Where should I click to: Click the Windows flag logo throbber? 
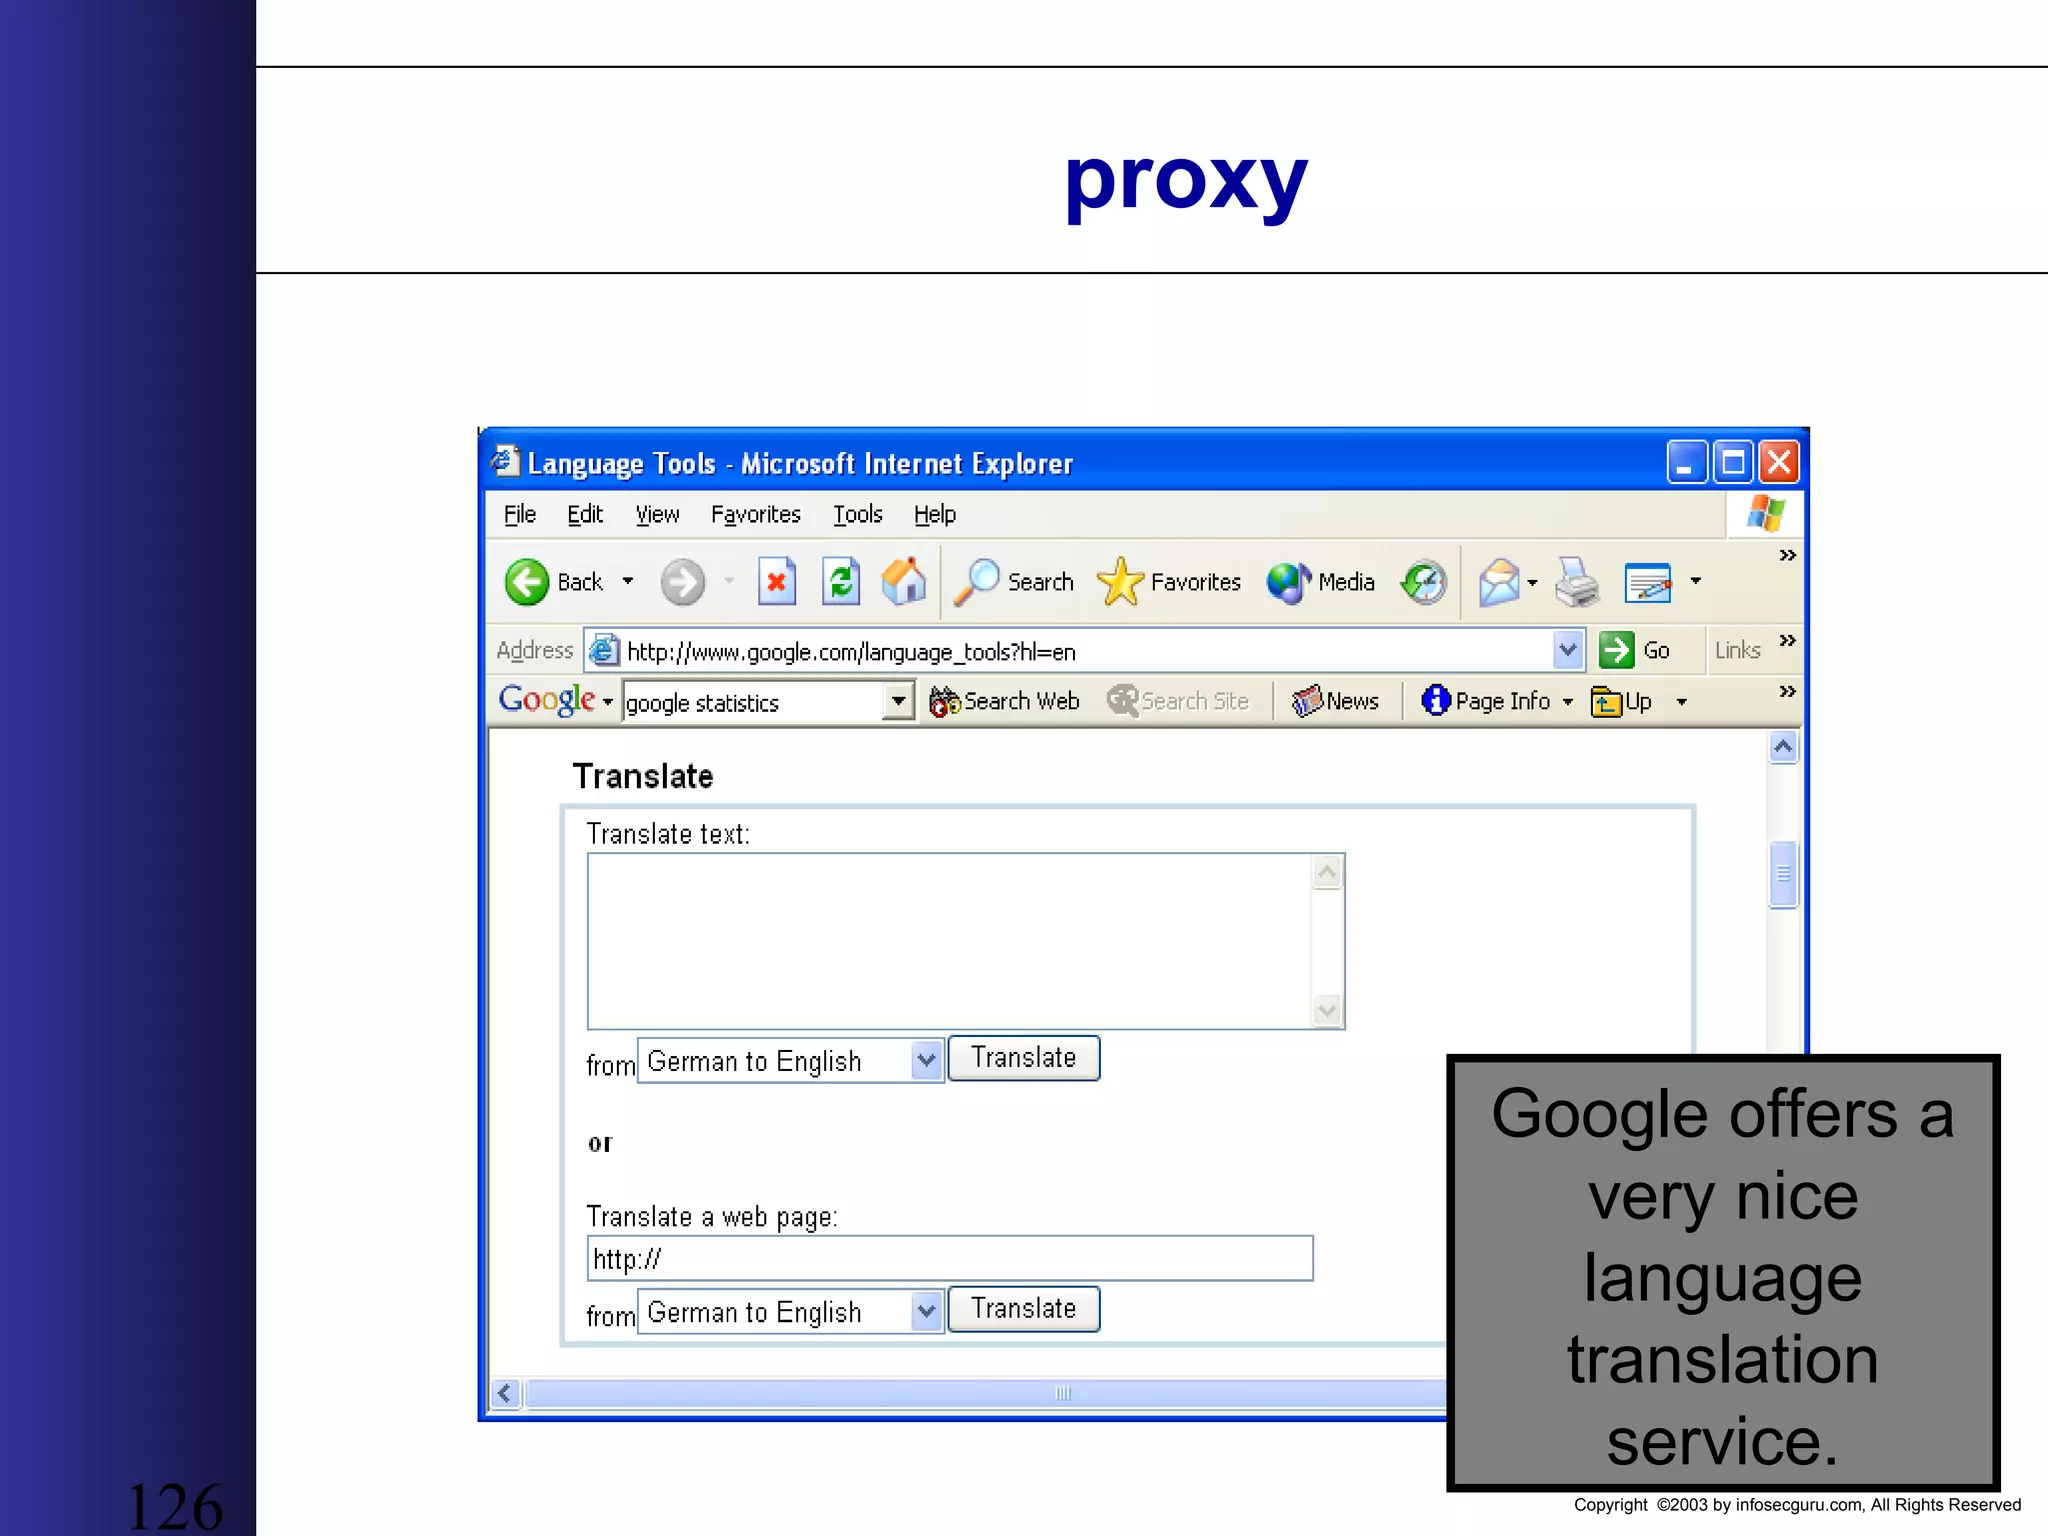pos(1765,514)
